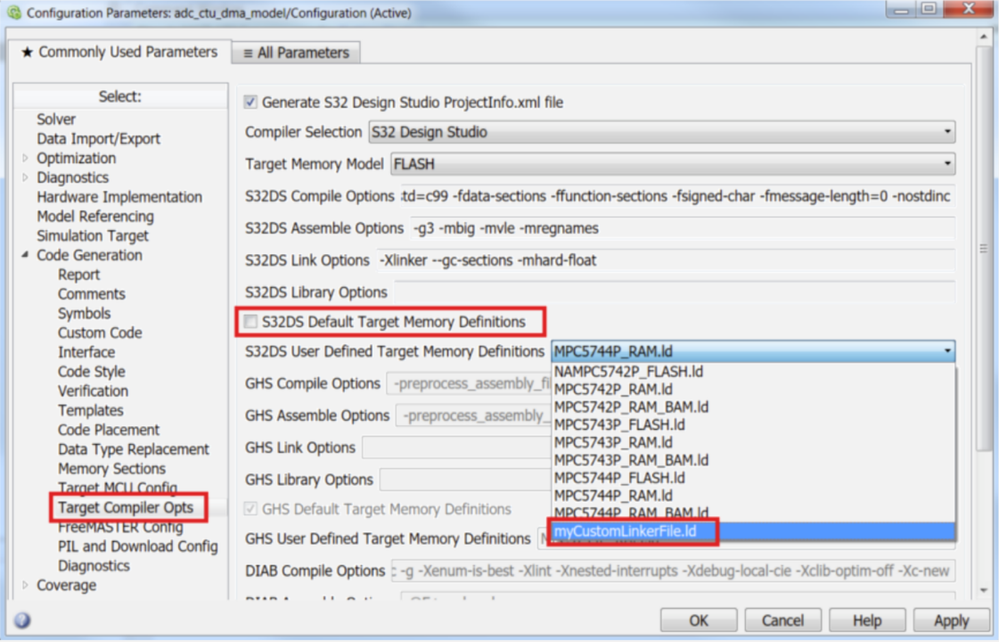This screenshot has height=642, width=999.
Task: Open Model Referencing settings
Action: tap(95, 217)
